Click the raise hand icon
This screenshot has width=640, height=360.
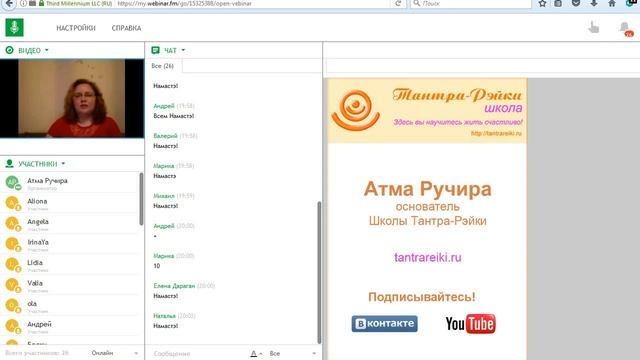594,28
